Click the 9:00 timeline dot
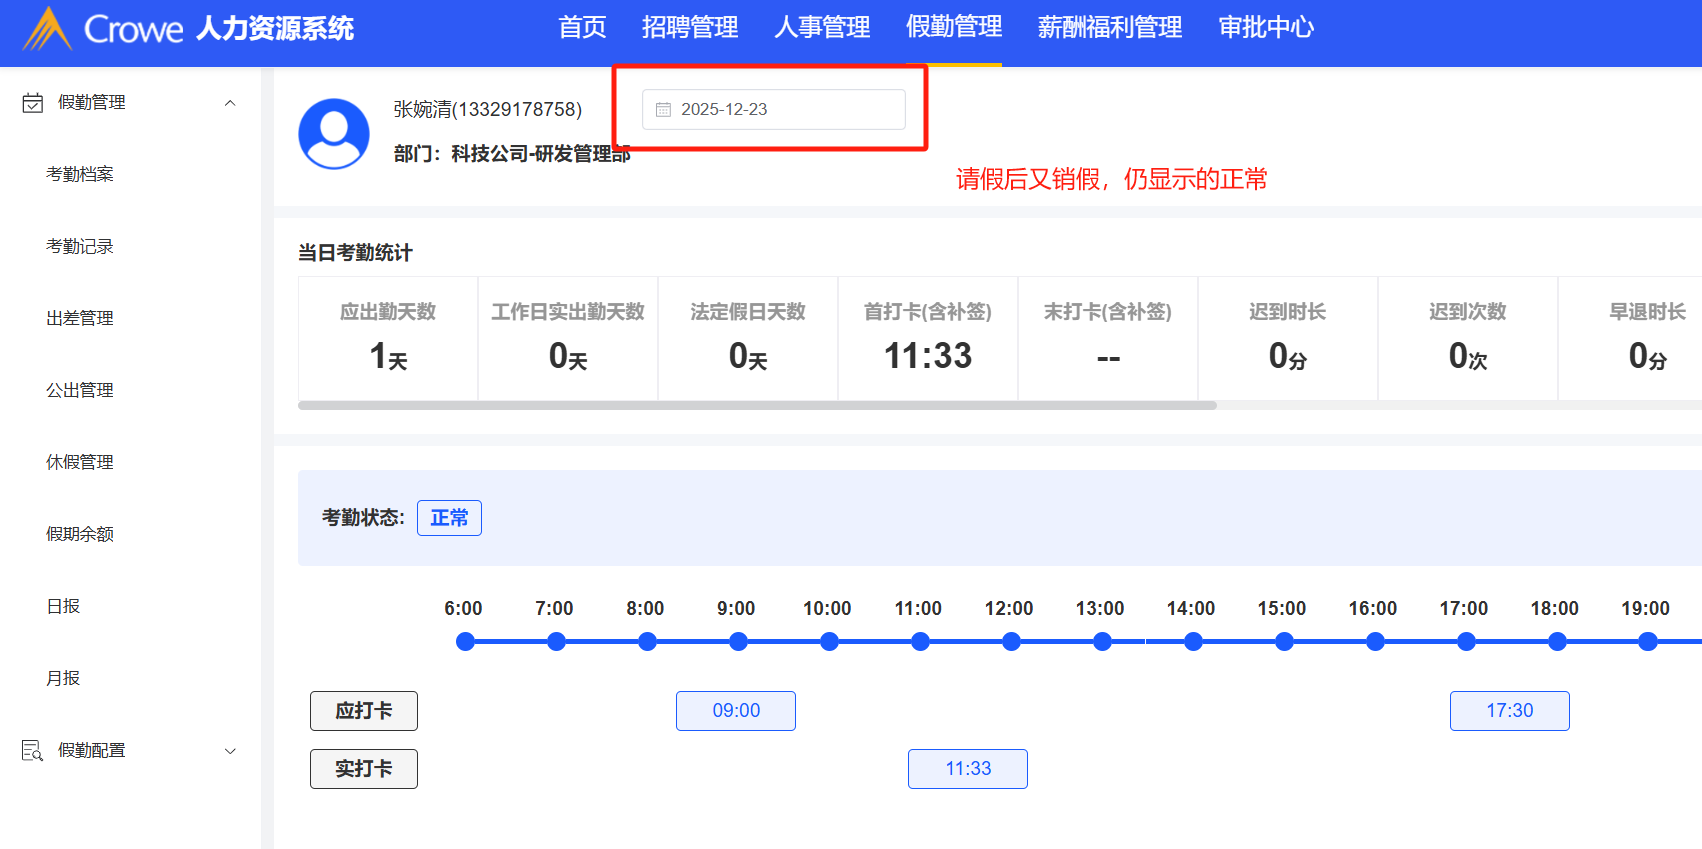The width and height of the screenshot is (1702, 849). (738, 642)
